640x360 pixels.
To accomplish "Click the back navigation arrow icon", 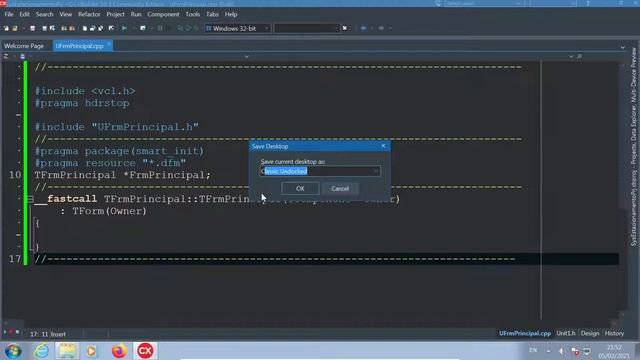I will tap(363, 28).
